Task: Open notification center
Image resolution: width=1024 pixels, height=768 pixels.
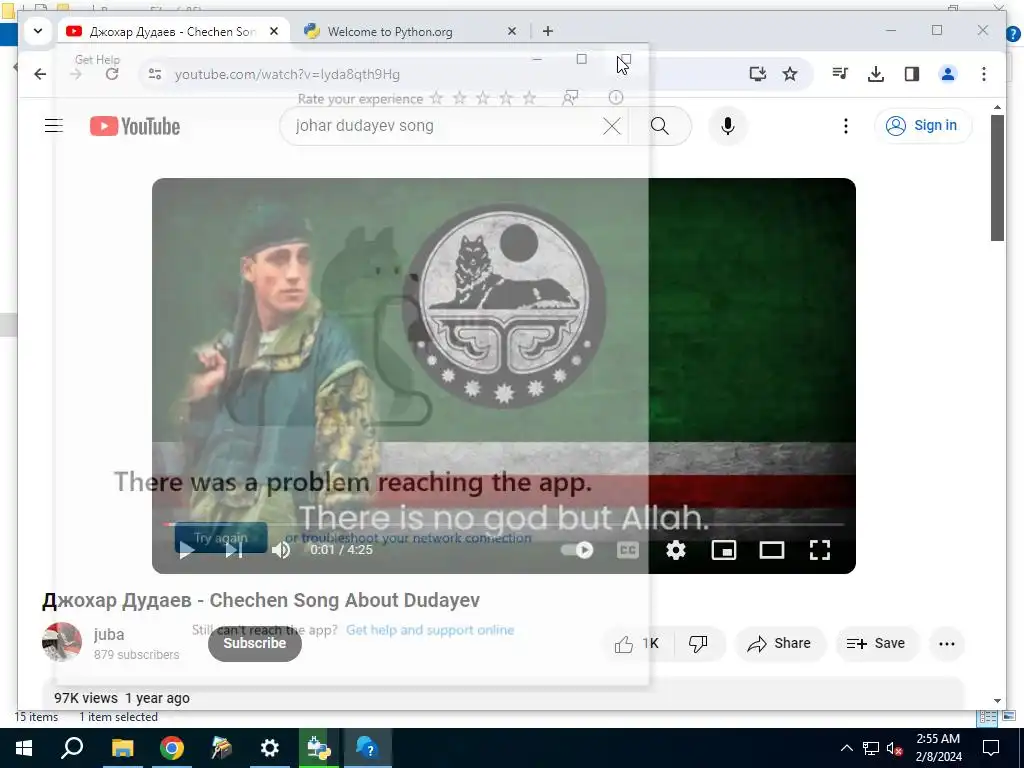Action: tap(991, 748)
